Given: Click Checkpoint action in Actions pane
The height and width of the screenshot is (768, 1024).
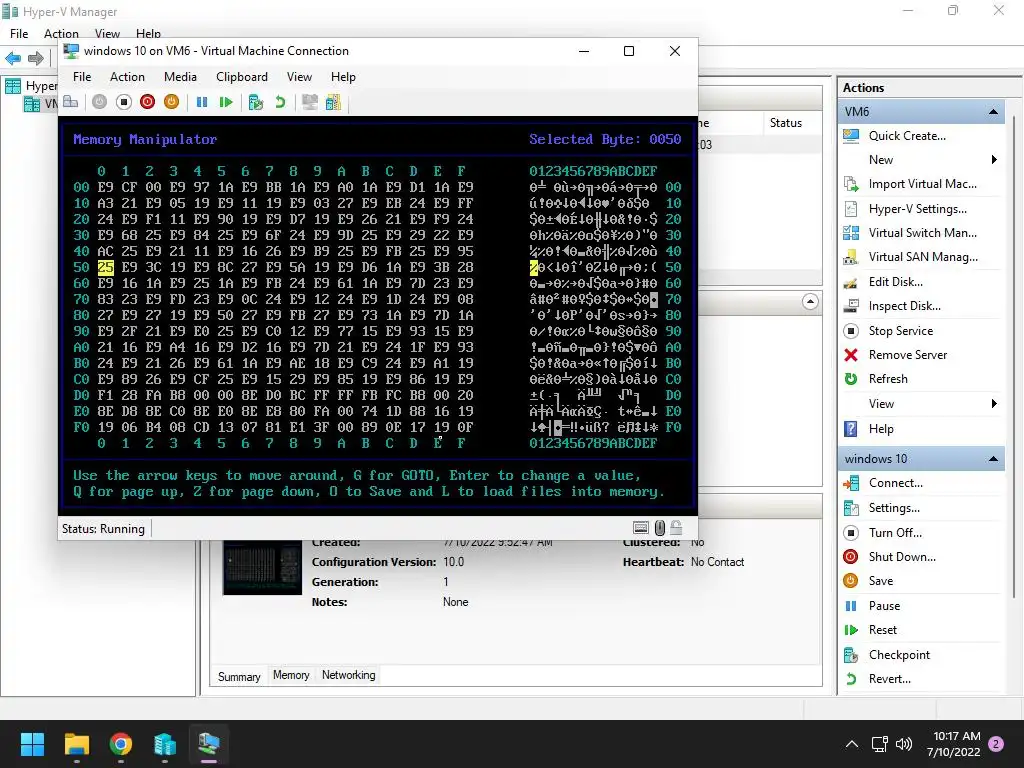Looking at the screenshot, I should click(x=899, y=654).
